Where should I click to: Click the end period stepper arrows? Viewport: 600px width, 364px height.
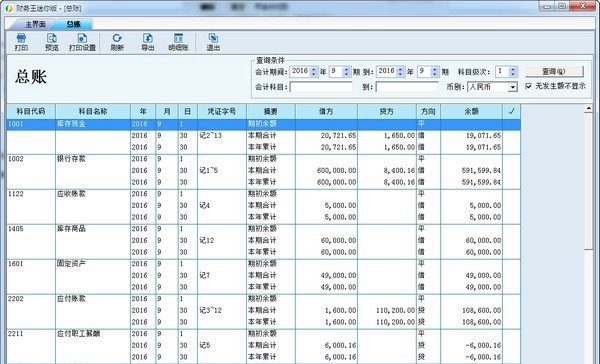pyautogui.click(x=434, y=72)
